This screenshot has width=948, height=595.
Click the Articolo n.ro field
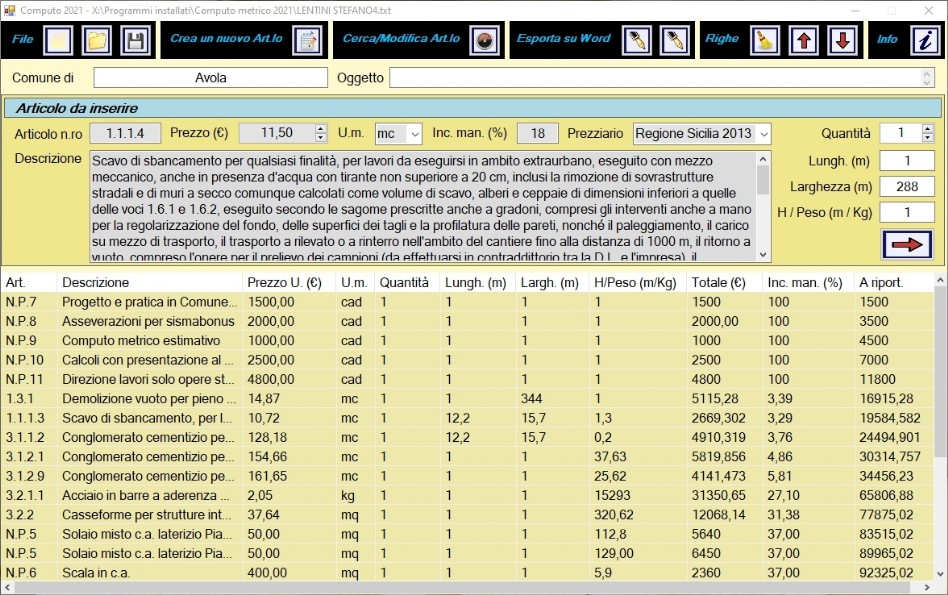125,133
